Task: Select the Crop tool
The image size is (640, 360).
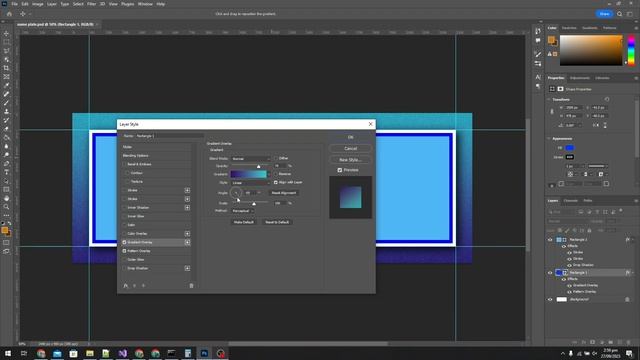Action: 6,68
